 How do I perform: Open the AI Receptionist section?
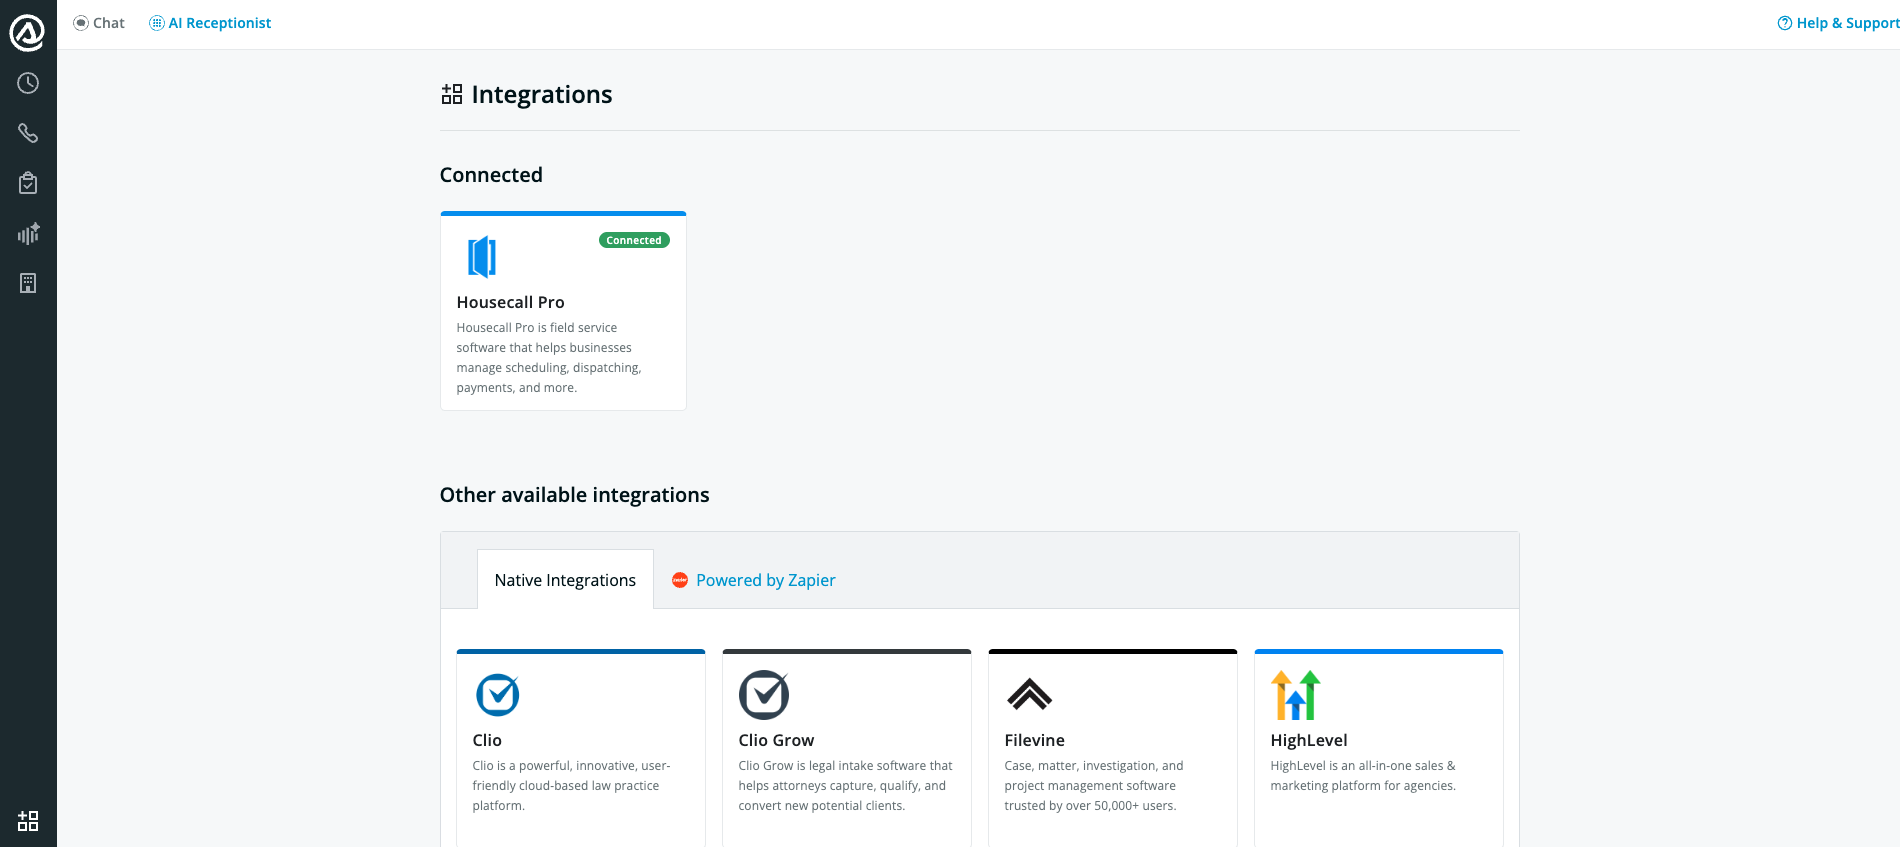(x=210, y=23)
